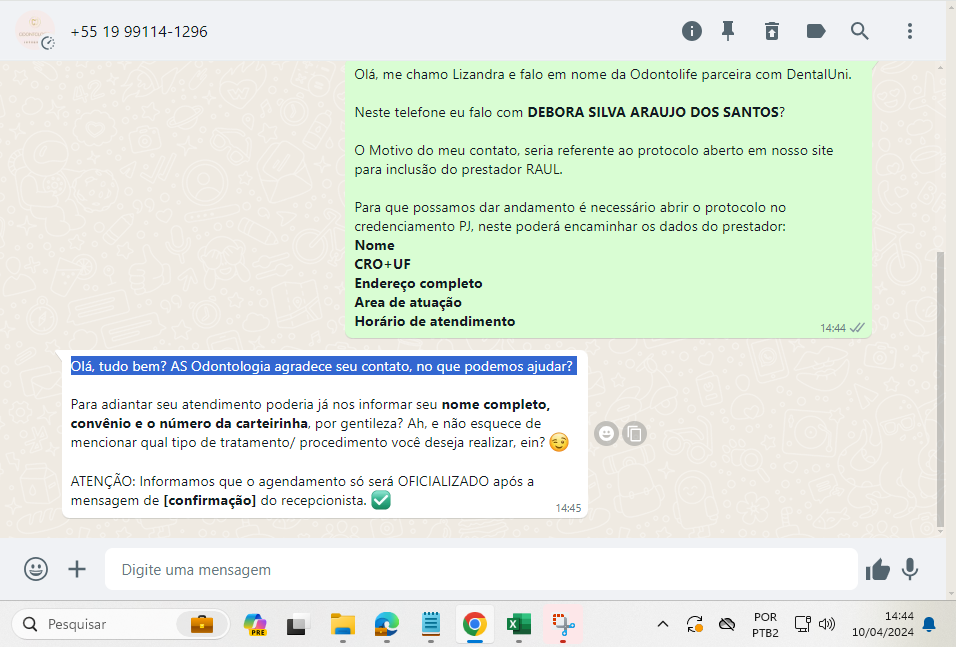The height and width of the screenshot is (647, 956).
Task: Focus the 'Digite uma mensagem' input field
Action: pyautogui.click(x=481, y=569)
